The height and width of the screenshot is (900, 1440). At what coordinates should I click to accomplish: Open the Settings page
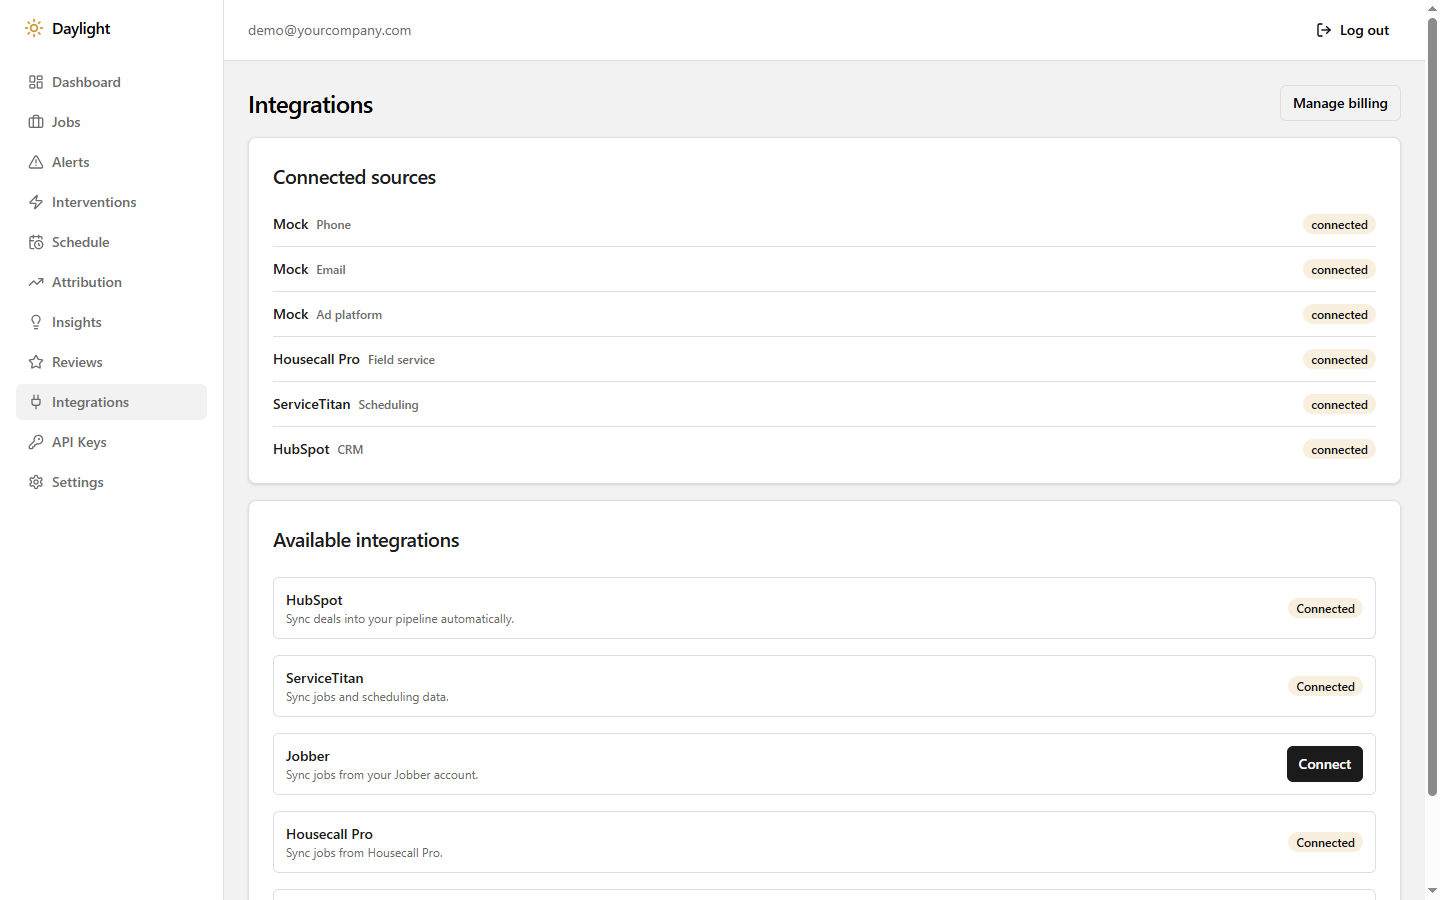tap(111, 482)
